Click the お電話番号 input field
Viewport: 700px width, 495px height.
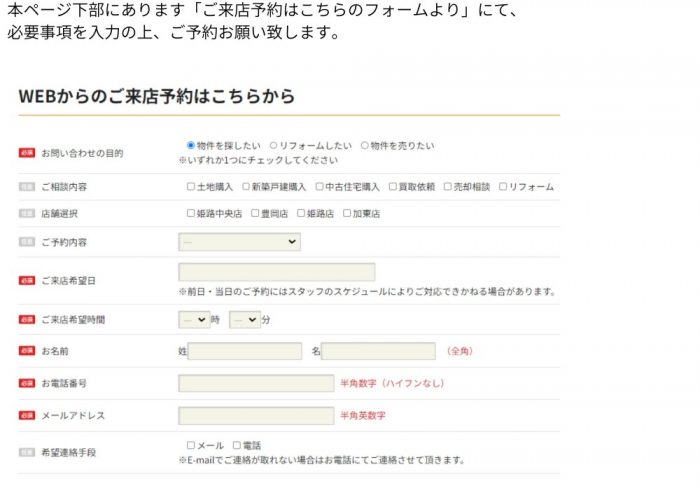[x=256, y=383]
